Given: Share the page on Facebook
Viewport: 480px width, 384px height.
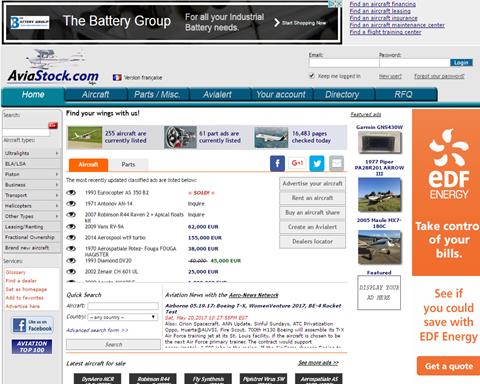Looking at the screenshot, I should coord(277,164).
